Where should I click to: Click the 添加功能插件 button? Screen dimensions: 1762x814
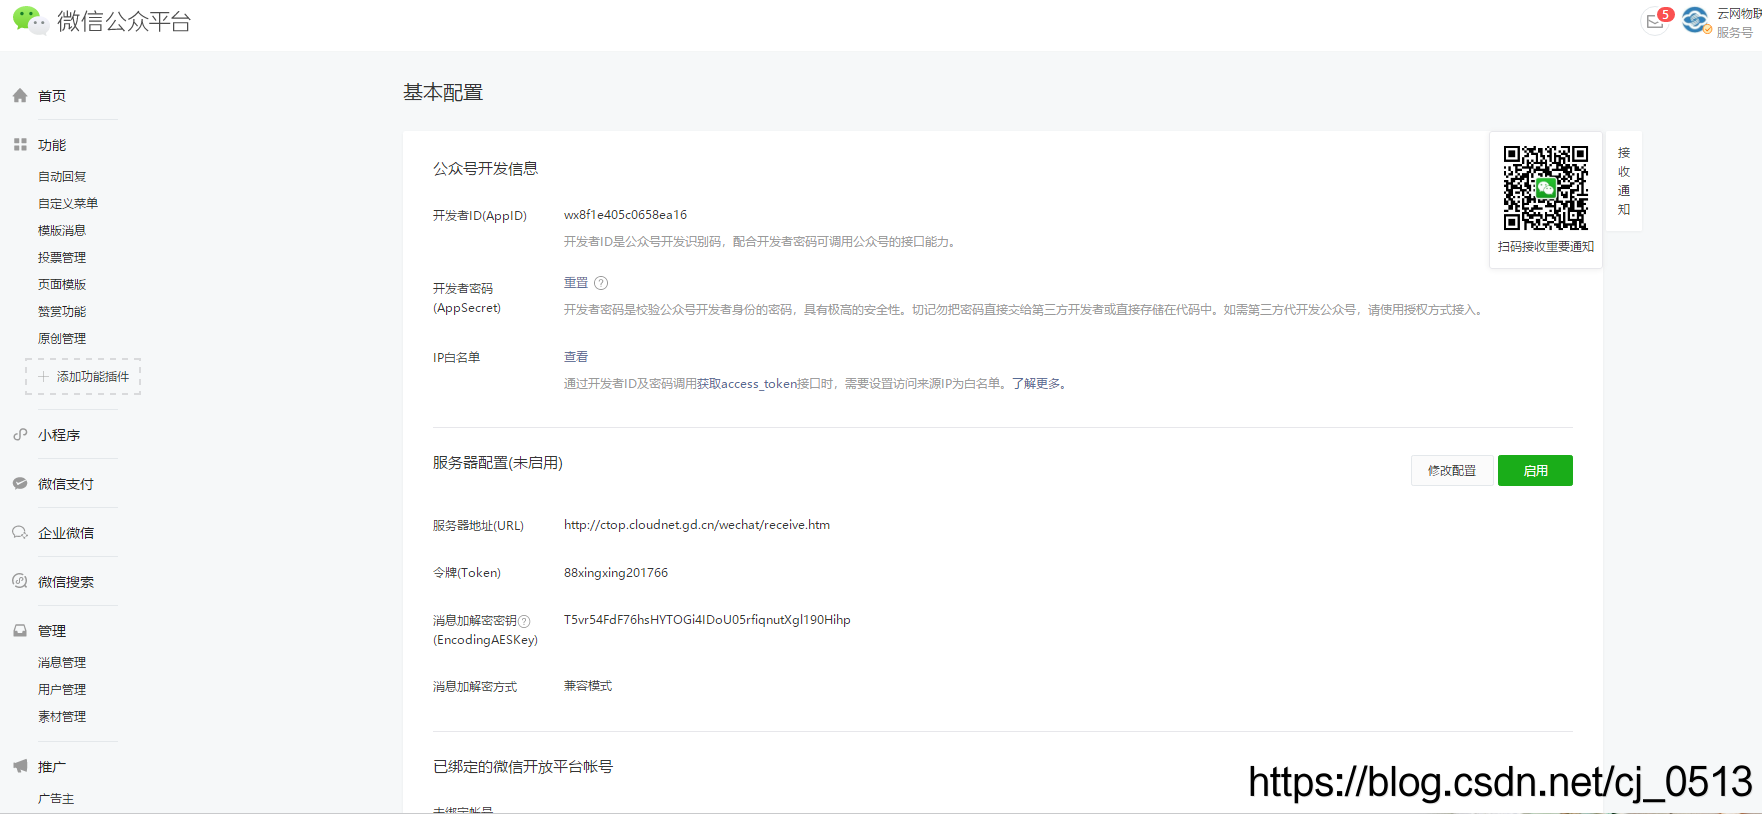coord(83,376)
